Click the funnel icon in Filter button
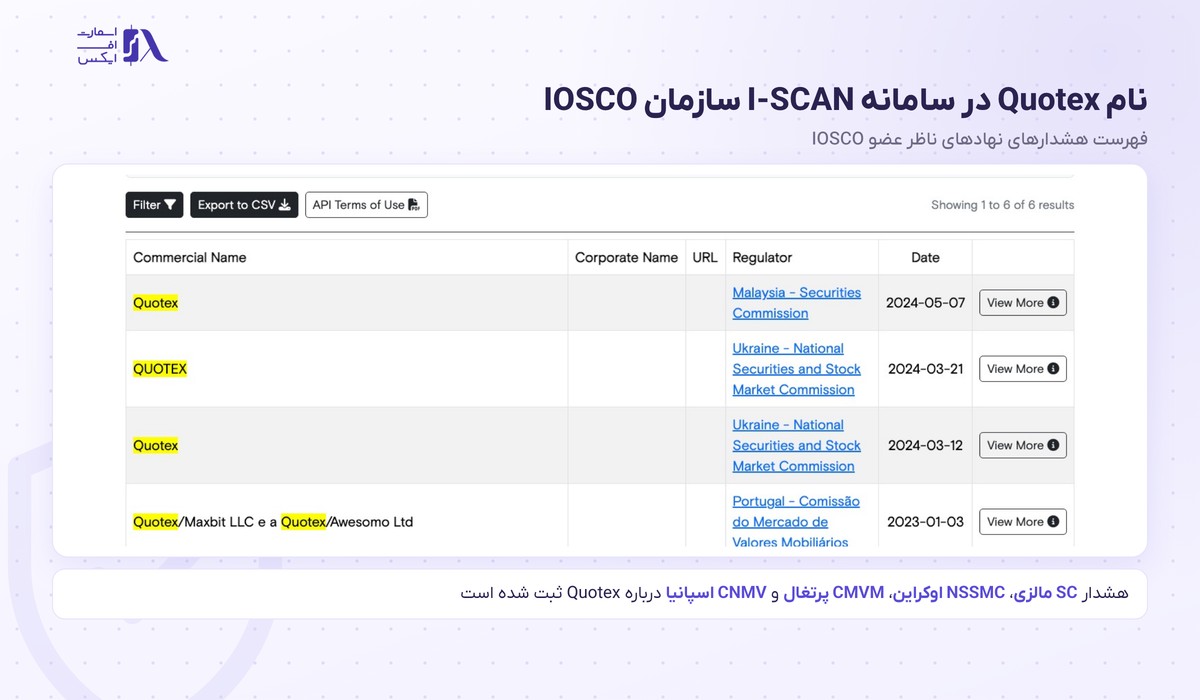1200x700 pixels. (170, 205)
